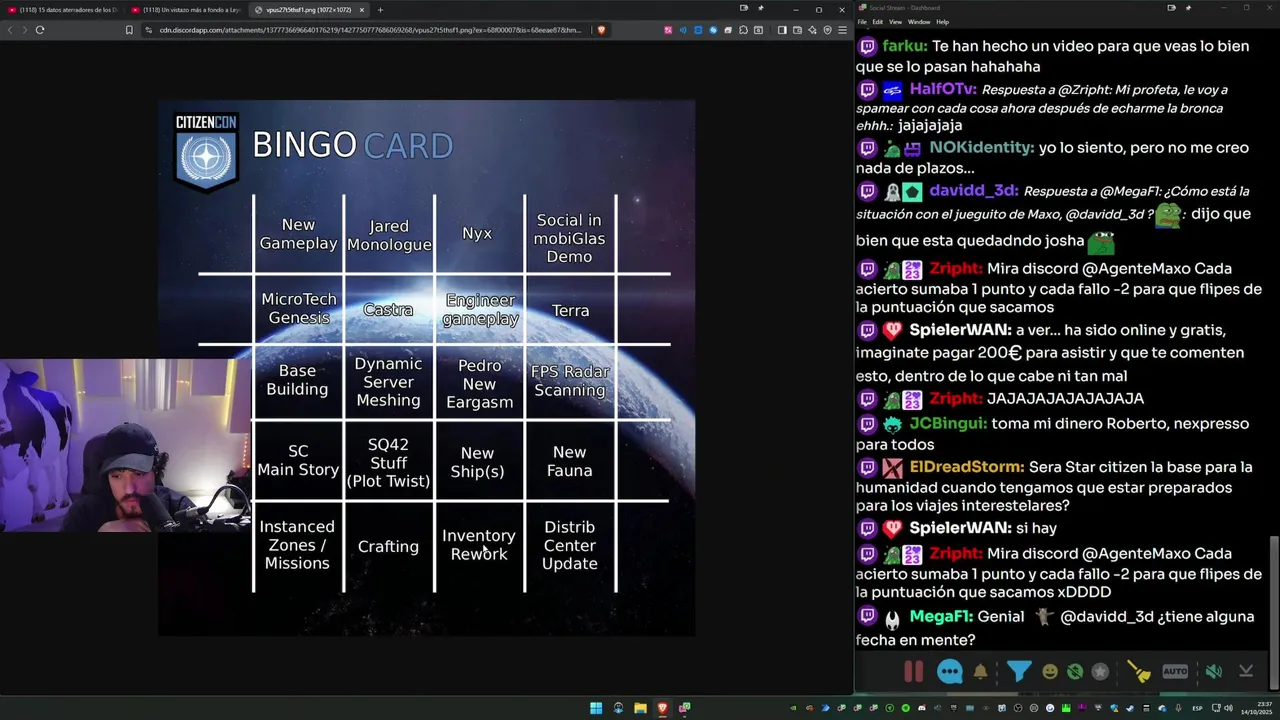Click the 'New Gameplay' bingo cell
1280x720 pixels.
[298, 234]
